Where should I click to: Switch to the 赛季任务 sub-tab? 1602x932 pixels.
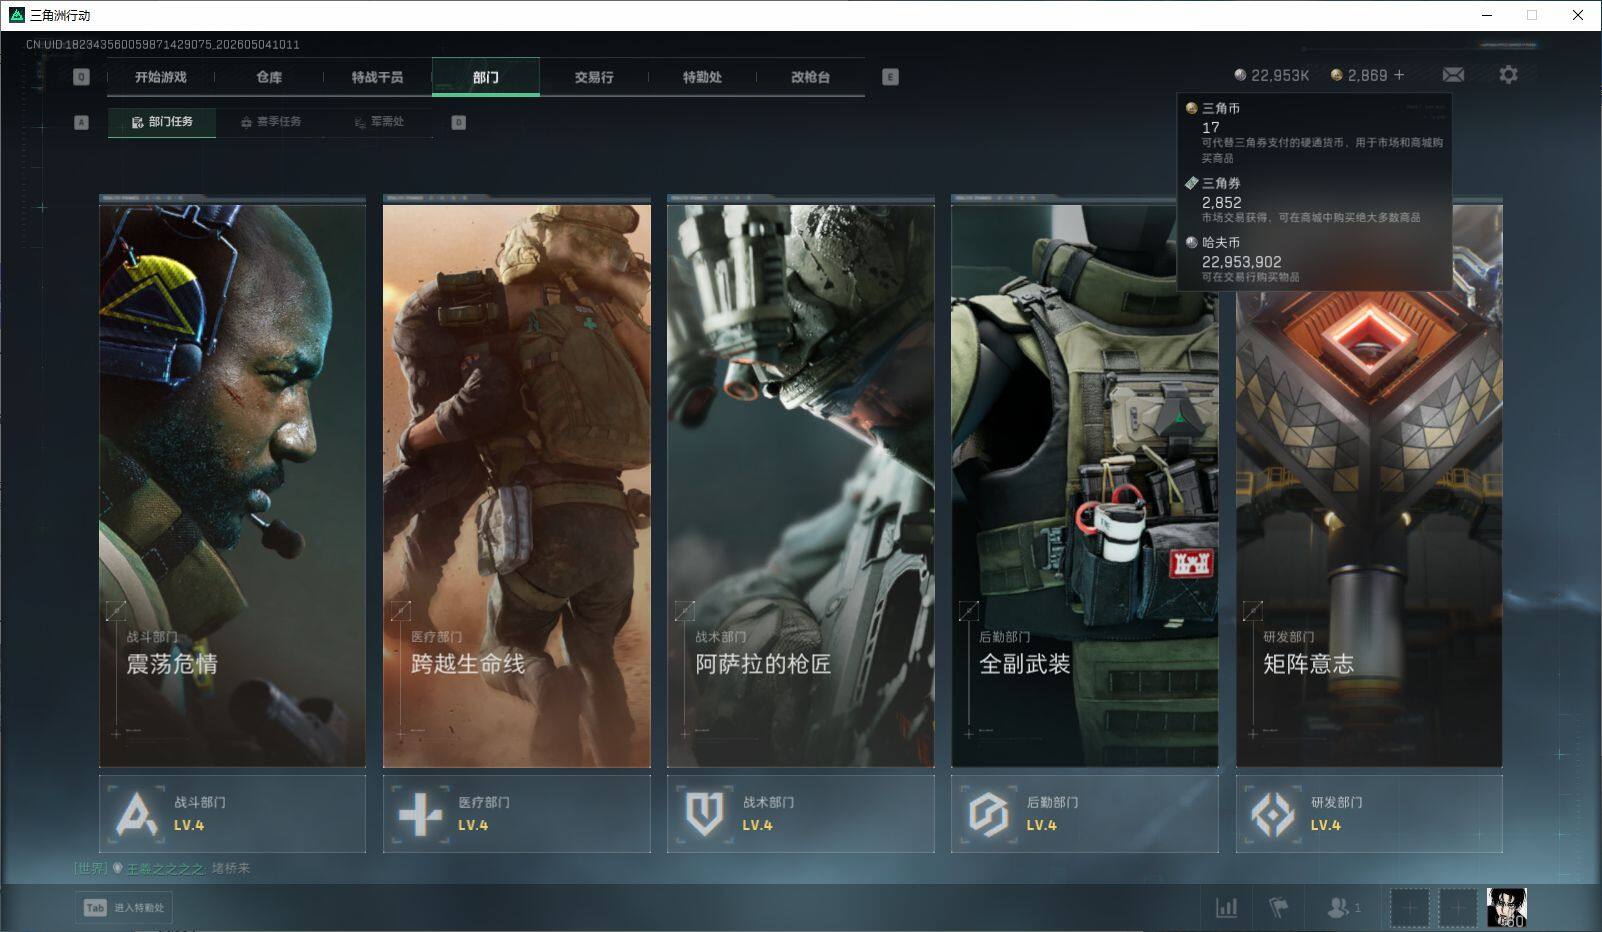click(x=271, y=122)
